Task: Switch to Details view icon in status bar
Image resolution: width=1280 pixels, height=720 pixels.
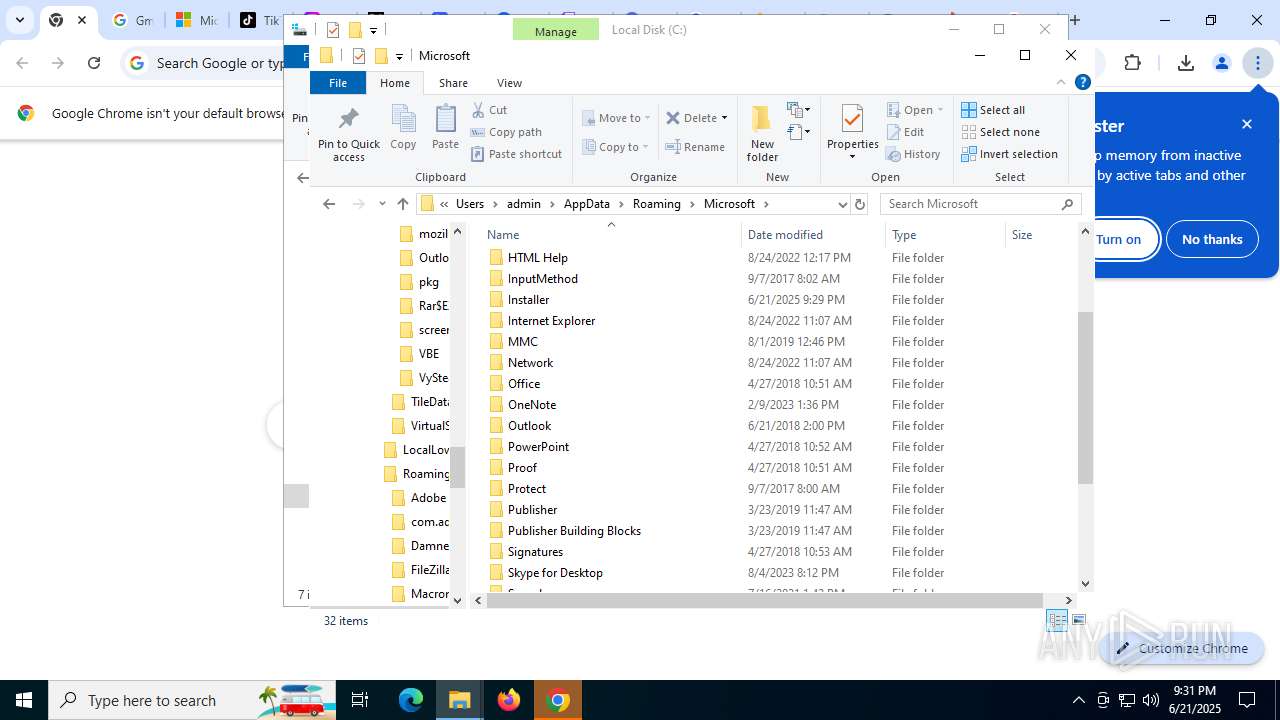Action: pyautogui.click(x=1056, y=621)
